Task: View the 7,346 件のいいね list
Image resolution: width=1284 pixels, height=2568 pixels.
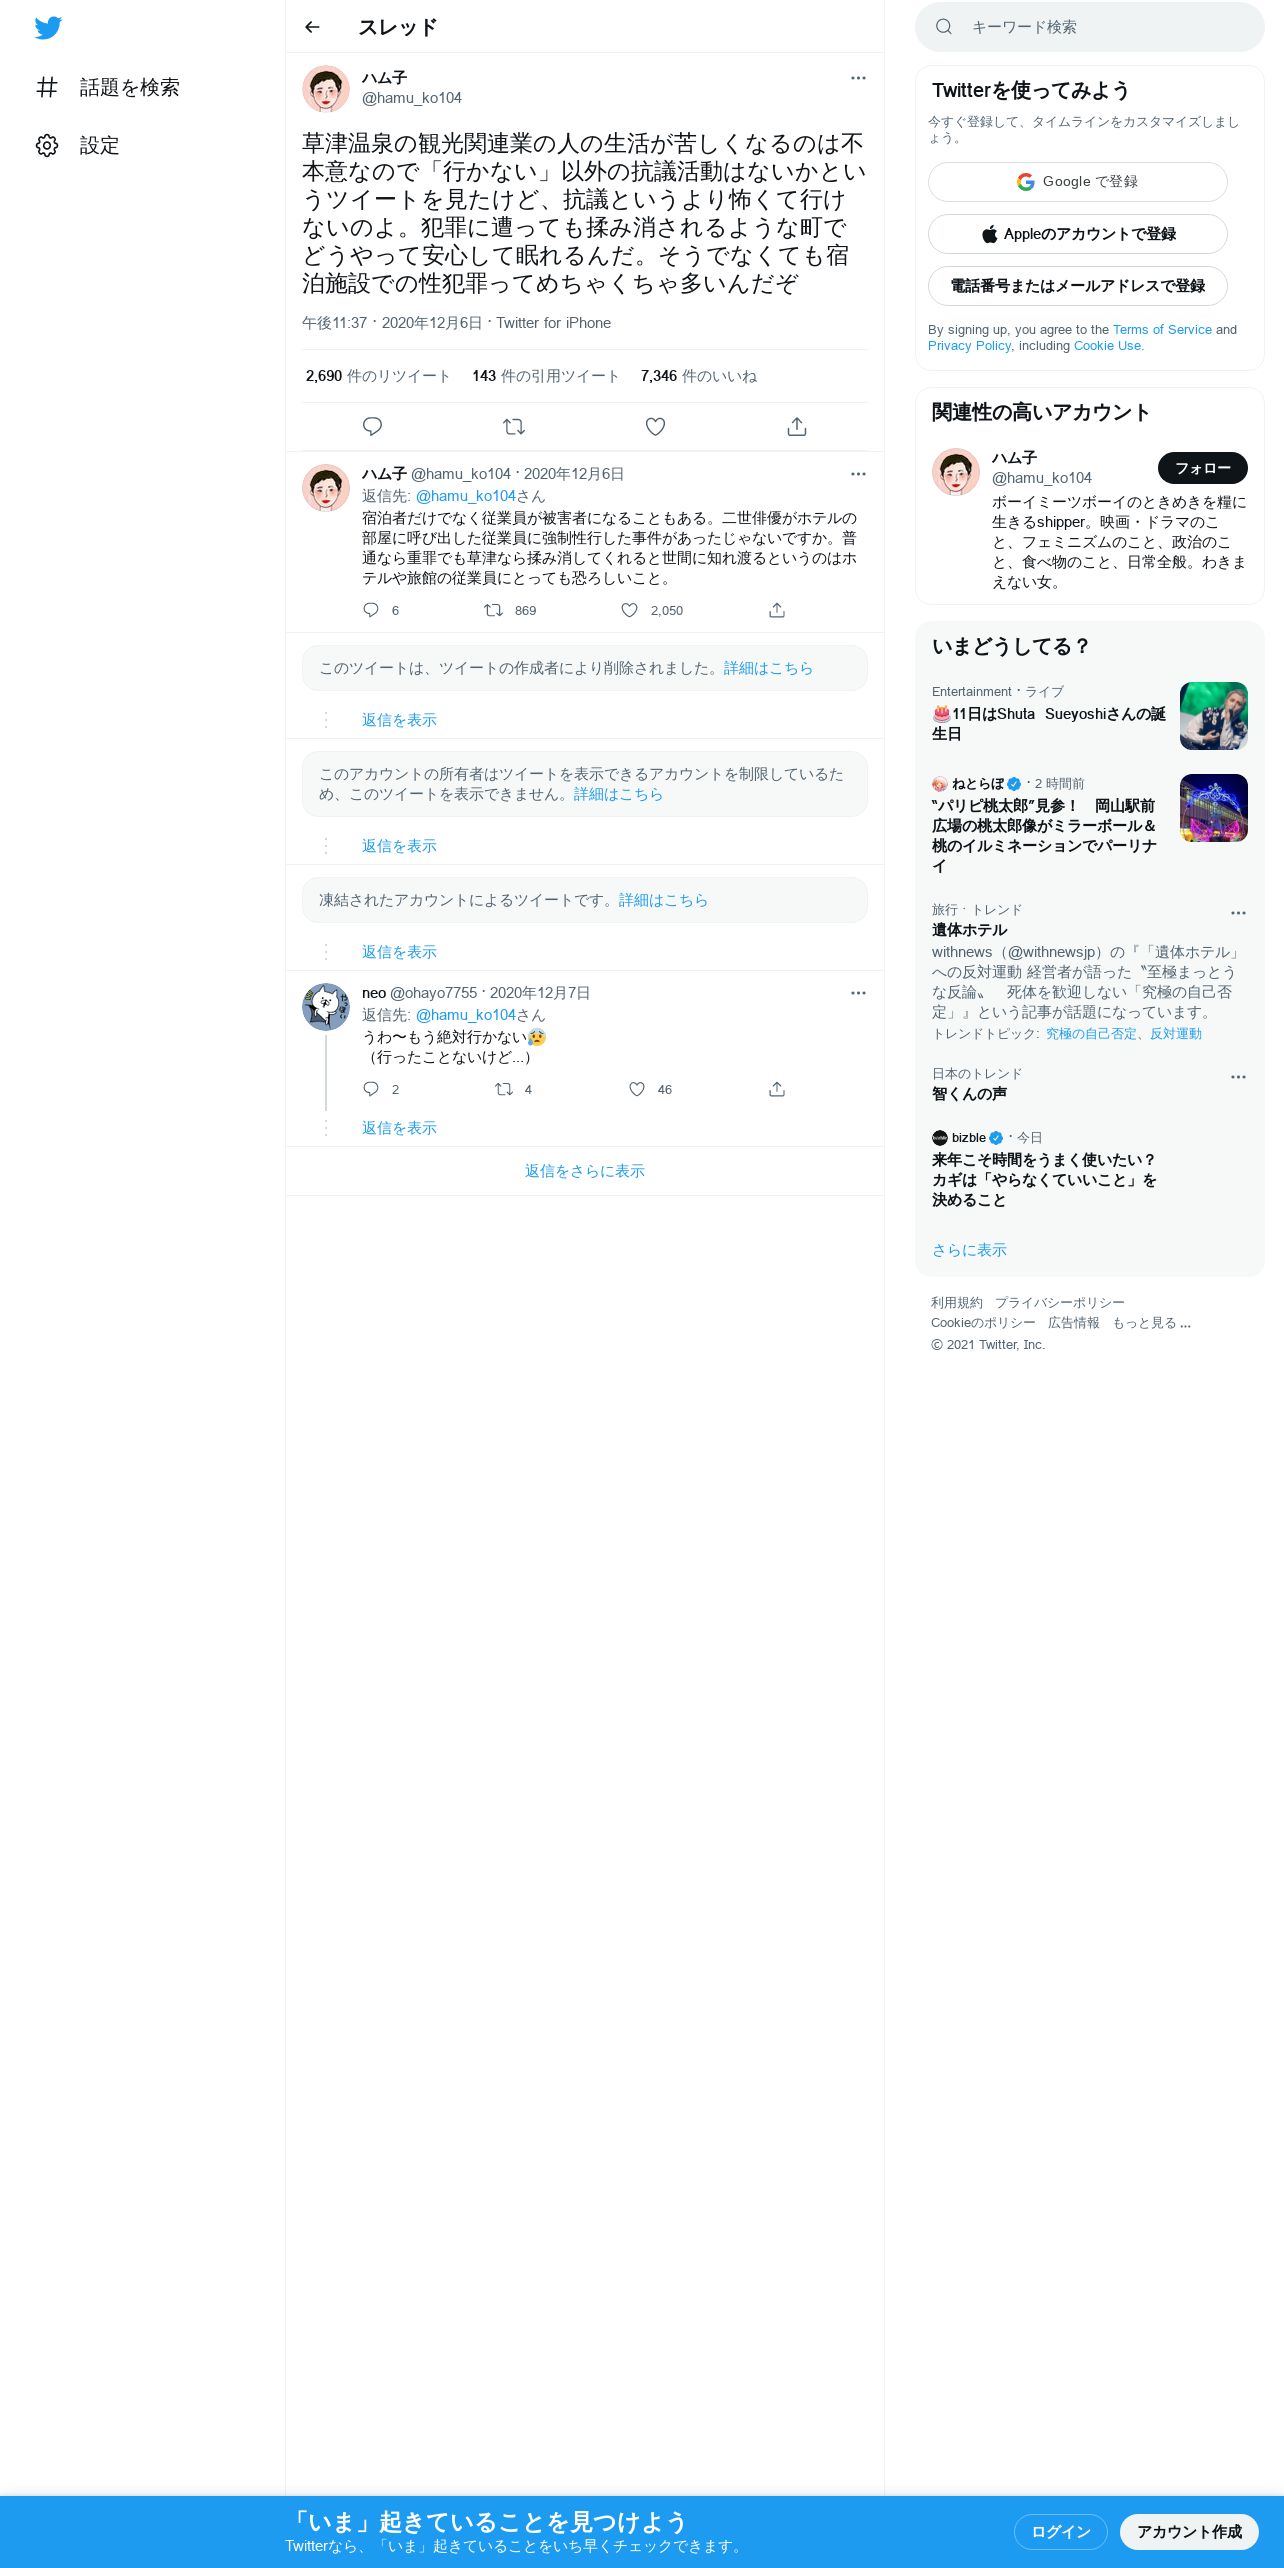Action: coord(699,376)
